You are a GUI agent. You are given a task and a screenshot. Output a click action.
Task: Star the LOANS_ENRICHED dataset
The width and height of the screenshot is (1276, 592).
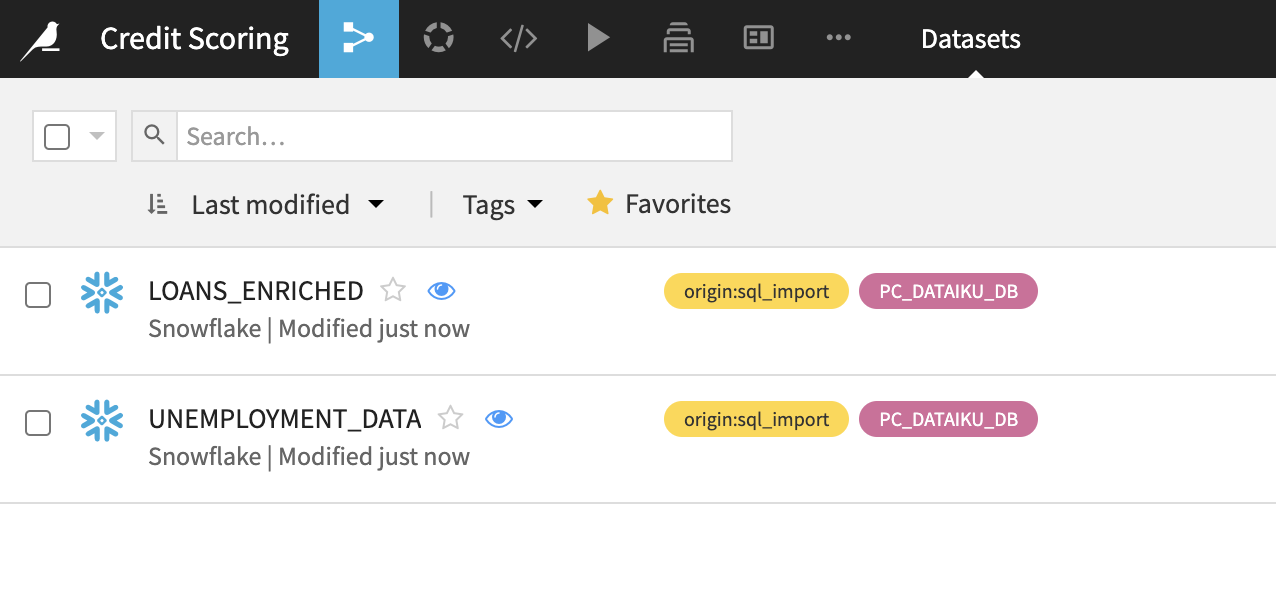click(393, 291)
